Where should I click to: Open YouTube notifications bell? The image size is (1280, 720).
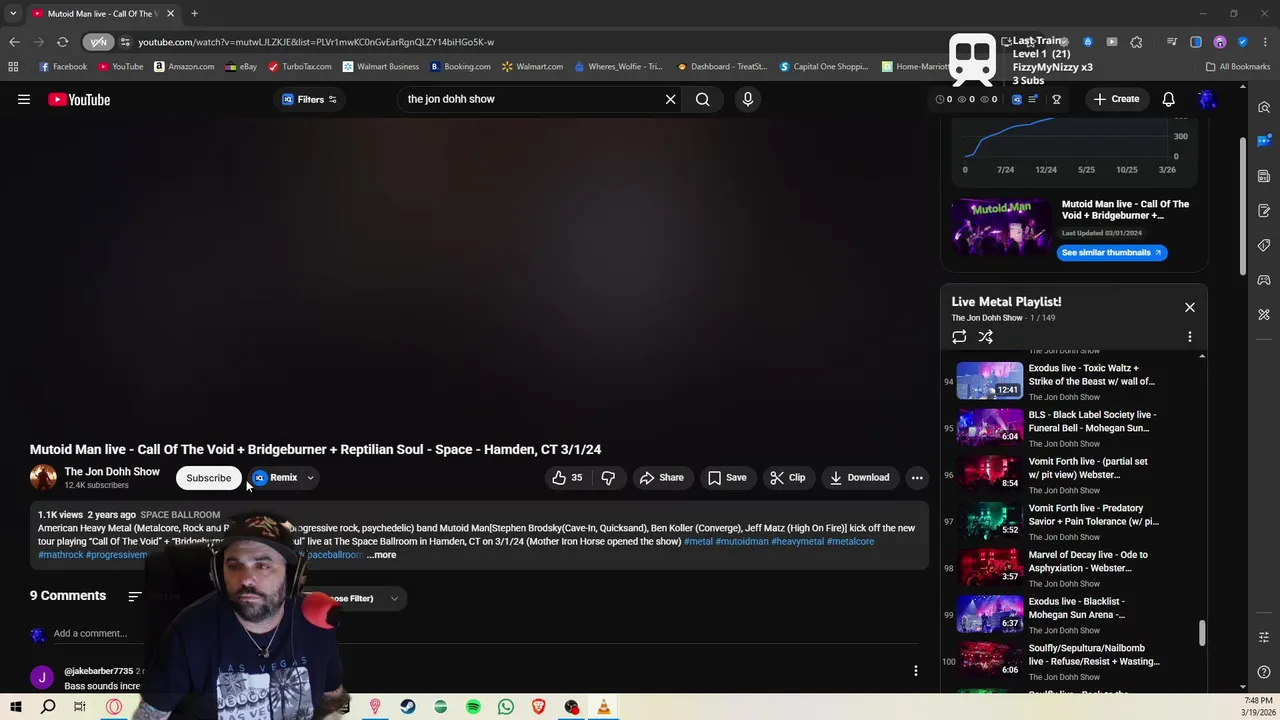click(x=1168, y=99)
